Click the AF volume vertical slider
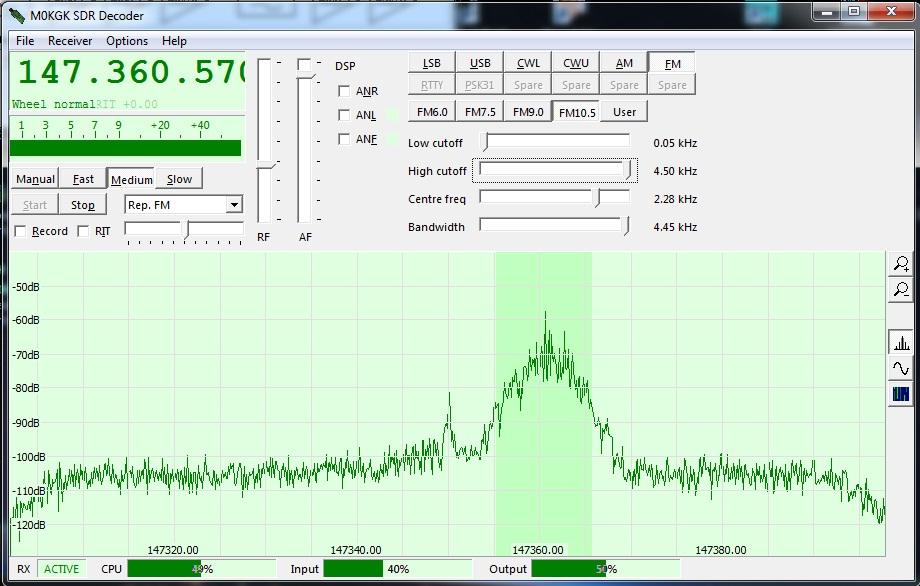 click(304, 148)
